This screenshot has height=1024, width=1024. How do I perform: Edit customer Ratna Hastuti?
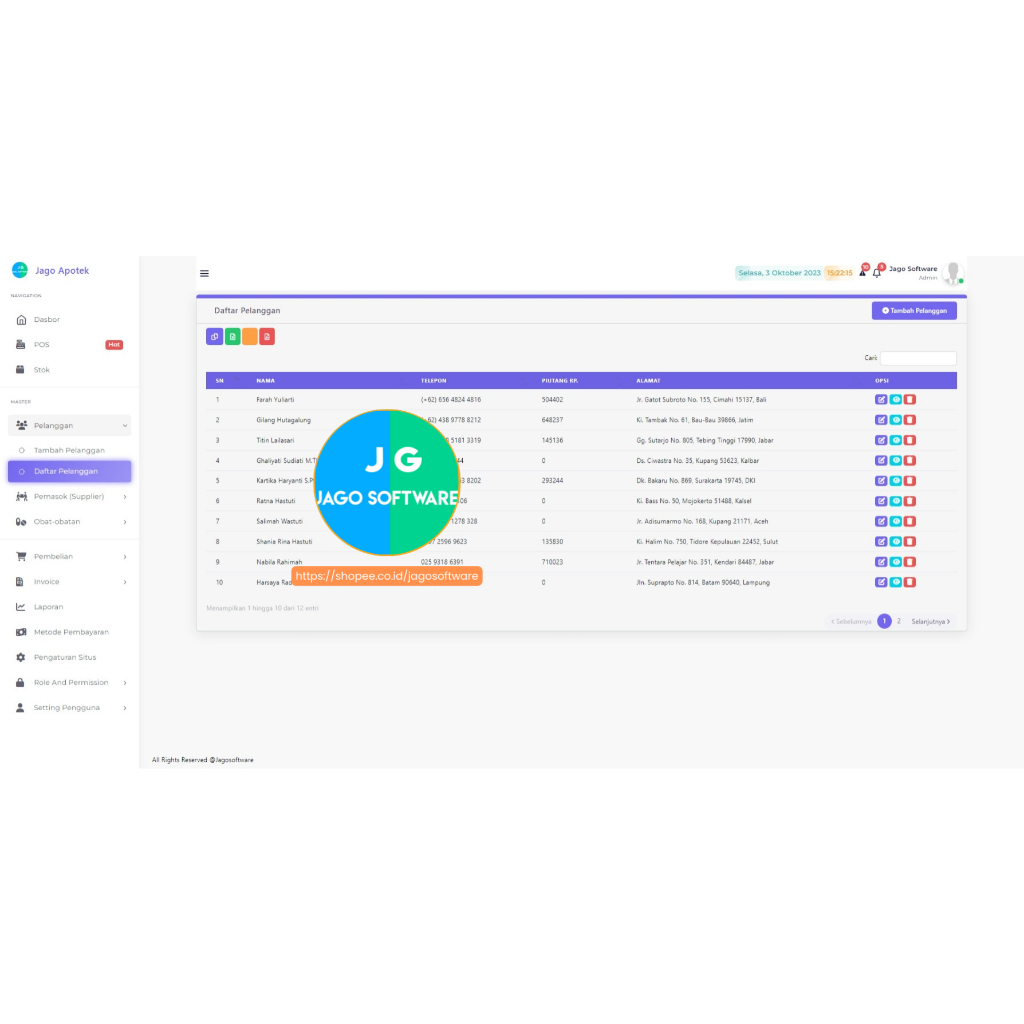[881, 501]
